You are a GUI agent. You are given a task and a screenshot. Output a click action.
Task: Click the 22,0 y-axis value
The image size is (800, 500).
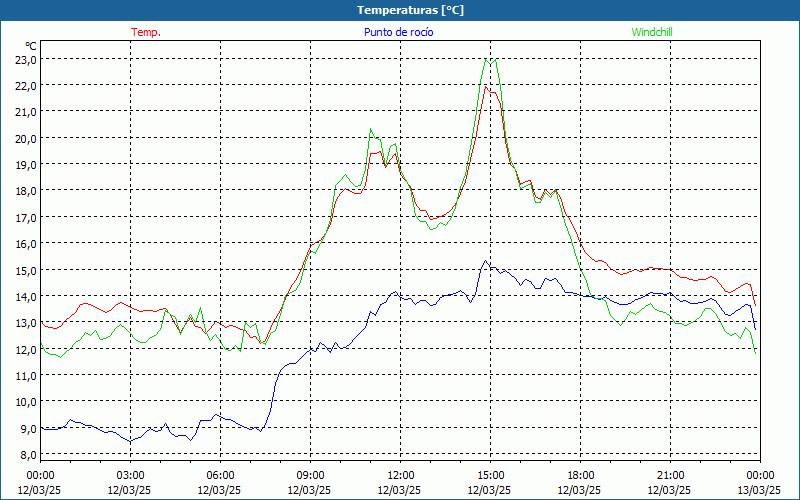[26, 86]
